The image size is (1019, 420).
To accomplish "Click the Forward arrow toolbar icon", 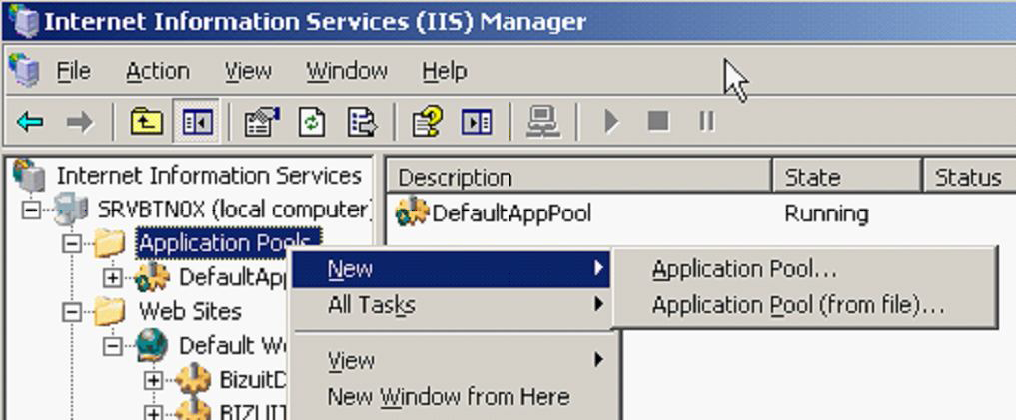I will click(x=80, y=122).
